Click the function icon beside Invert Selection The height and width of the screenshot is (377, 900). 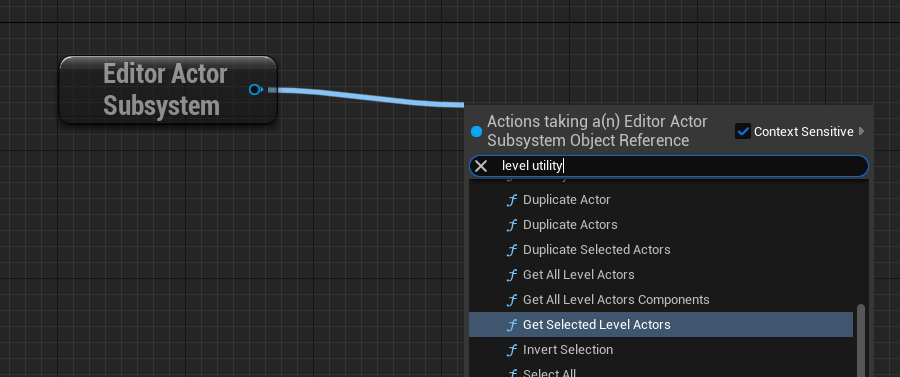point(511,350)
